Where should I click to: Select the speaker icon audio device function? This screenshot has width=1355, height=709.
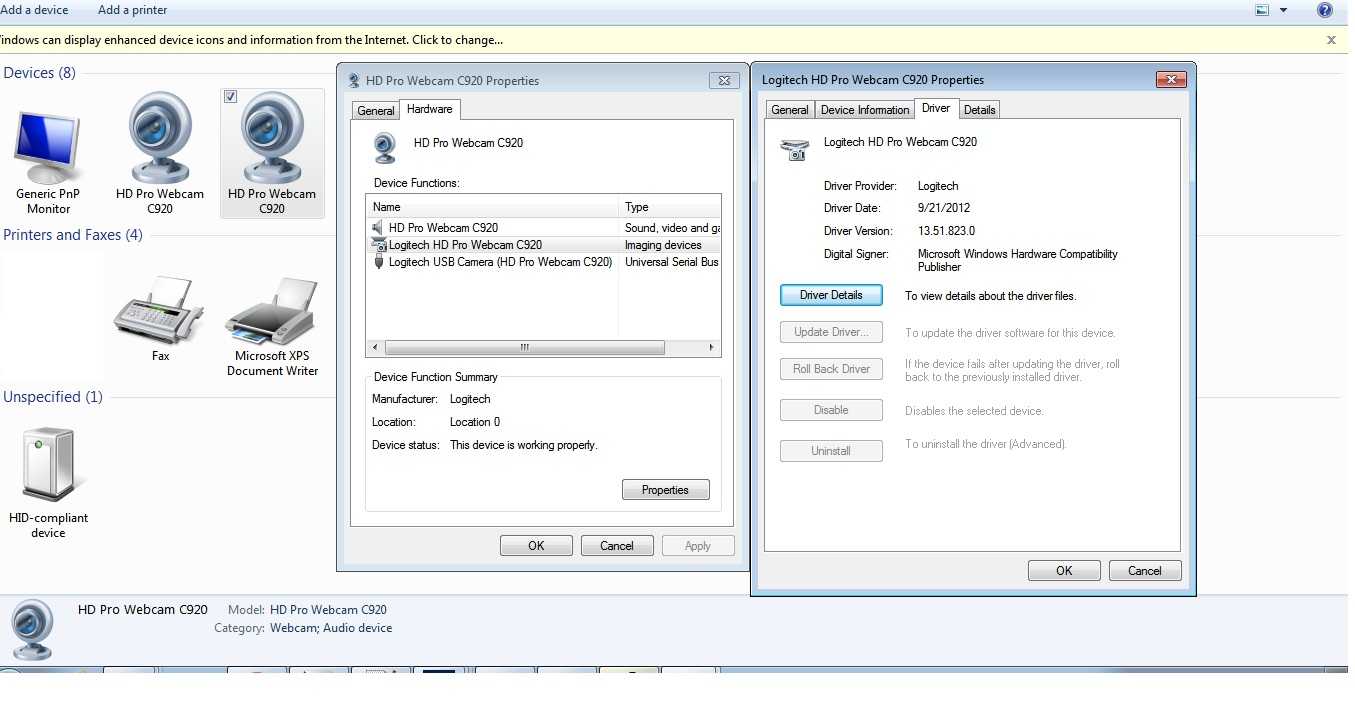pyautogui.click(x=377, y=228)
